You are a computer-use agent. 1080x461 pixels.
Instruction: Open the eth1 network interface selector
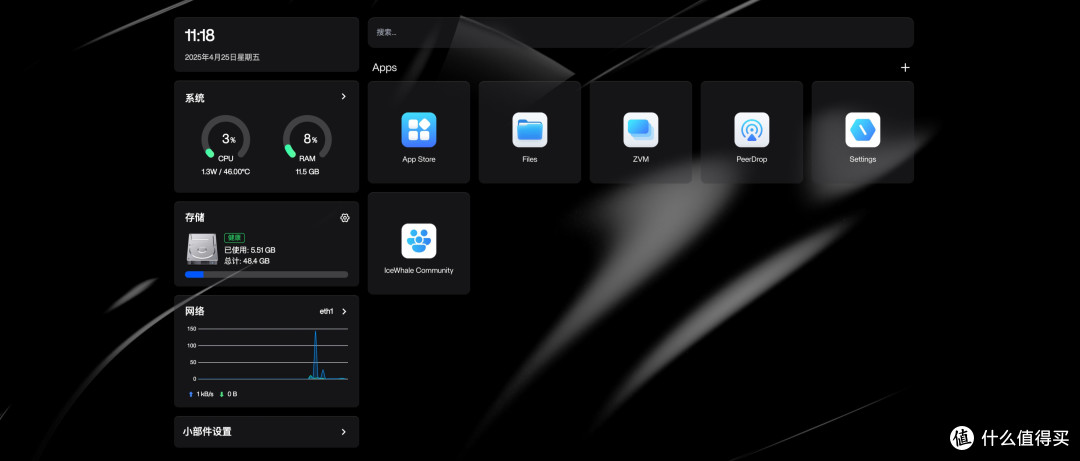pos(333,311)
